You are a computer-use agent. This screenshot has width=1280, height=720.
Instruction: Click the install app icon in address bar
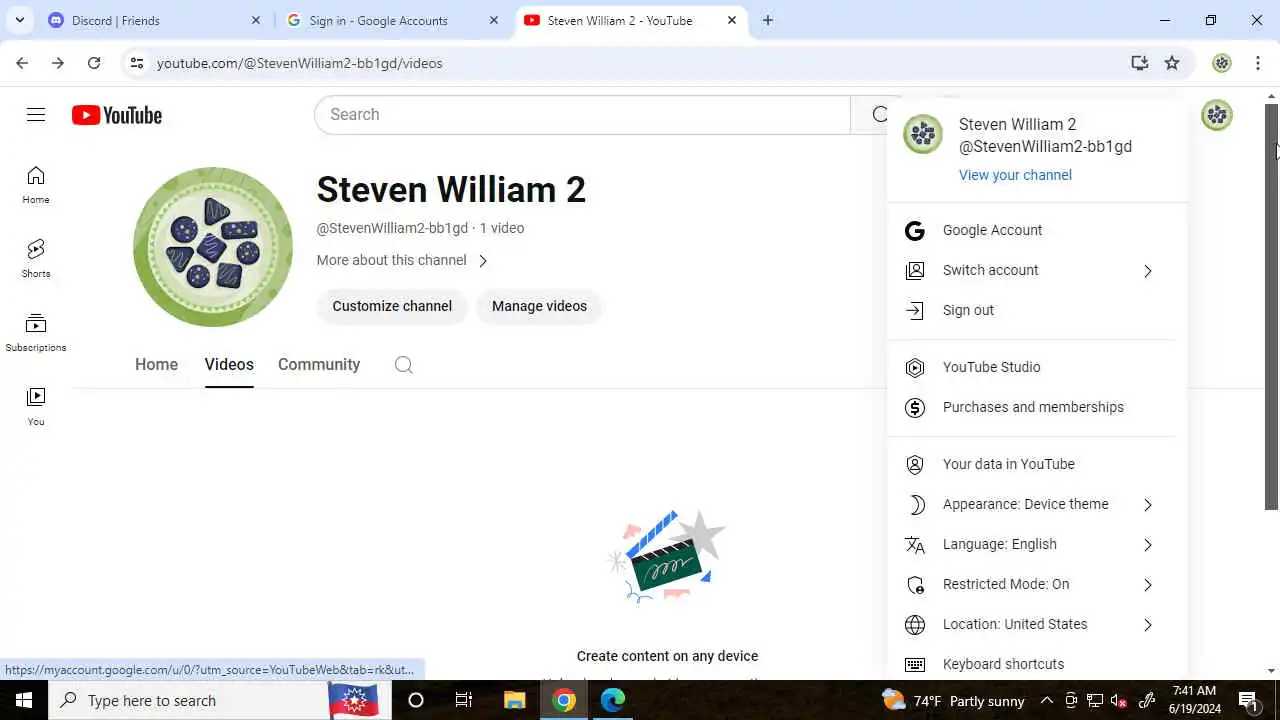[x=1139, y=63]
